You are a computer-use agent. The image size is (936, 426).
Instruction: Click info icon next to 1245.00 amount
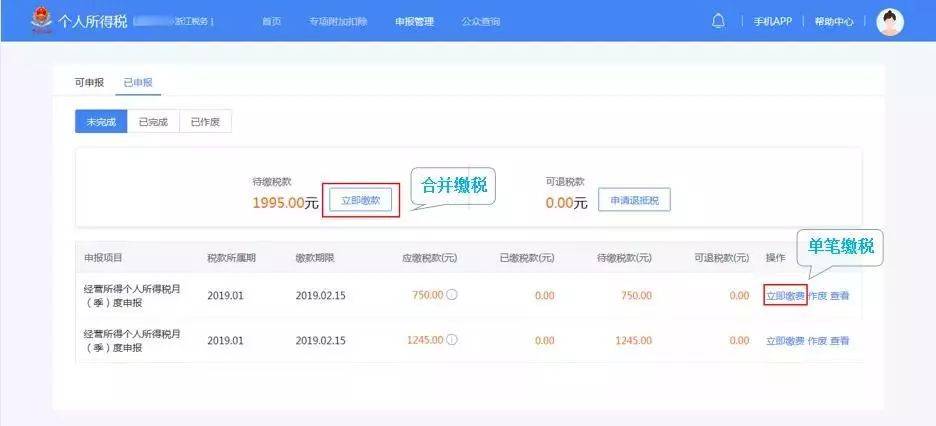(x=452, y=340)
